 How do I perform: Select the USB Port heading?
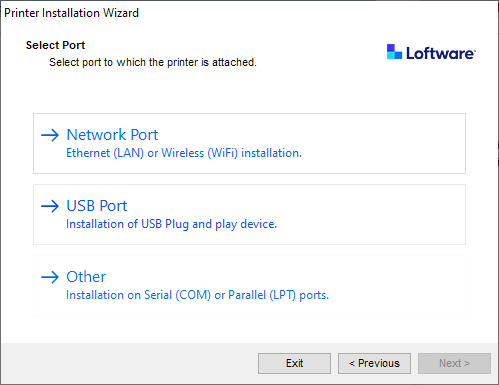click(97, 206)
